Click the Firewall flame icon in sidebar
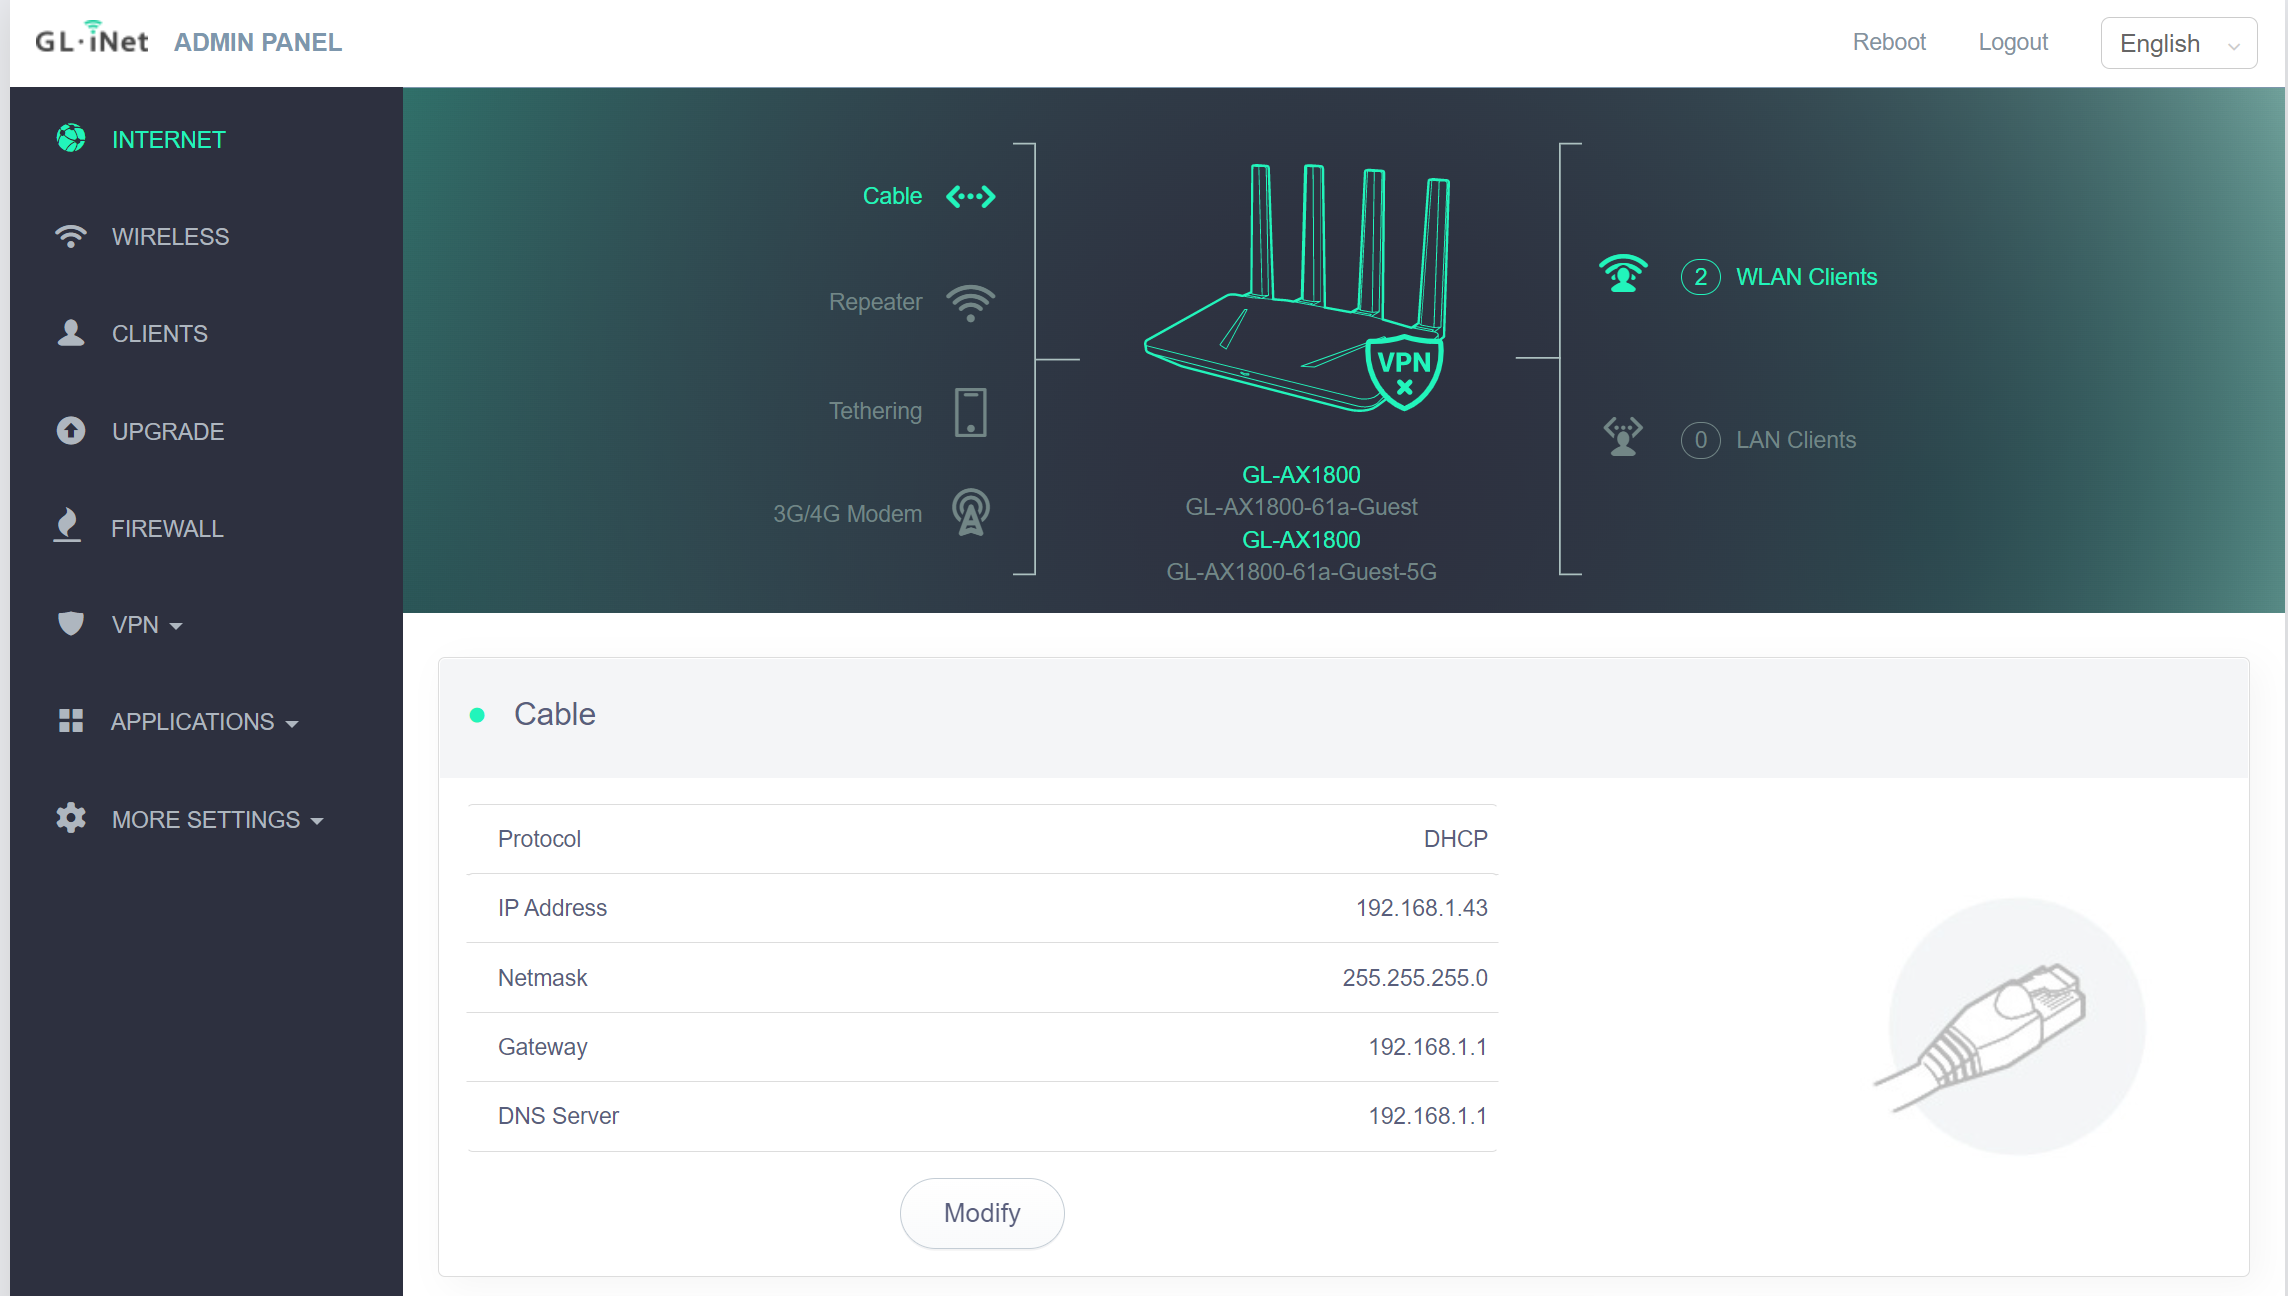Screen dimensions: 2288x1296 pyautogui.click(x=67, y=526)
